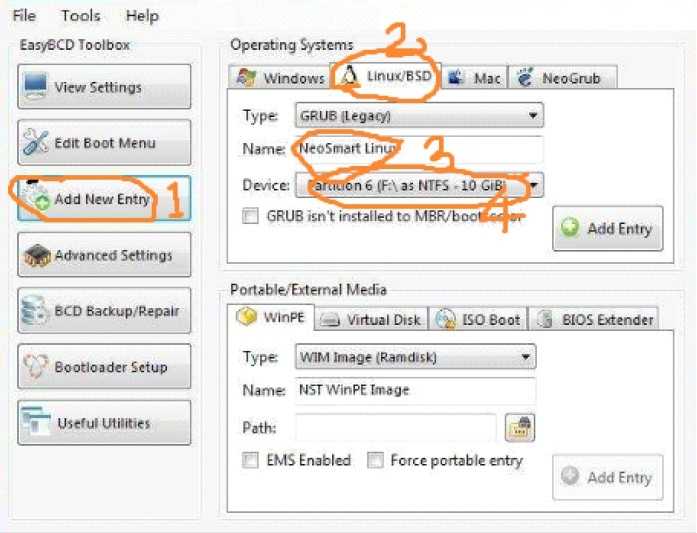The width and height of the screenshot is (697, 533).
Task: Click the NeoSmart Linux name field
Action: point(419,149)
